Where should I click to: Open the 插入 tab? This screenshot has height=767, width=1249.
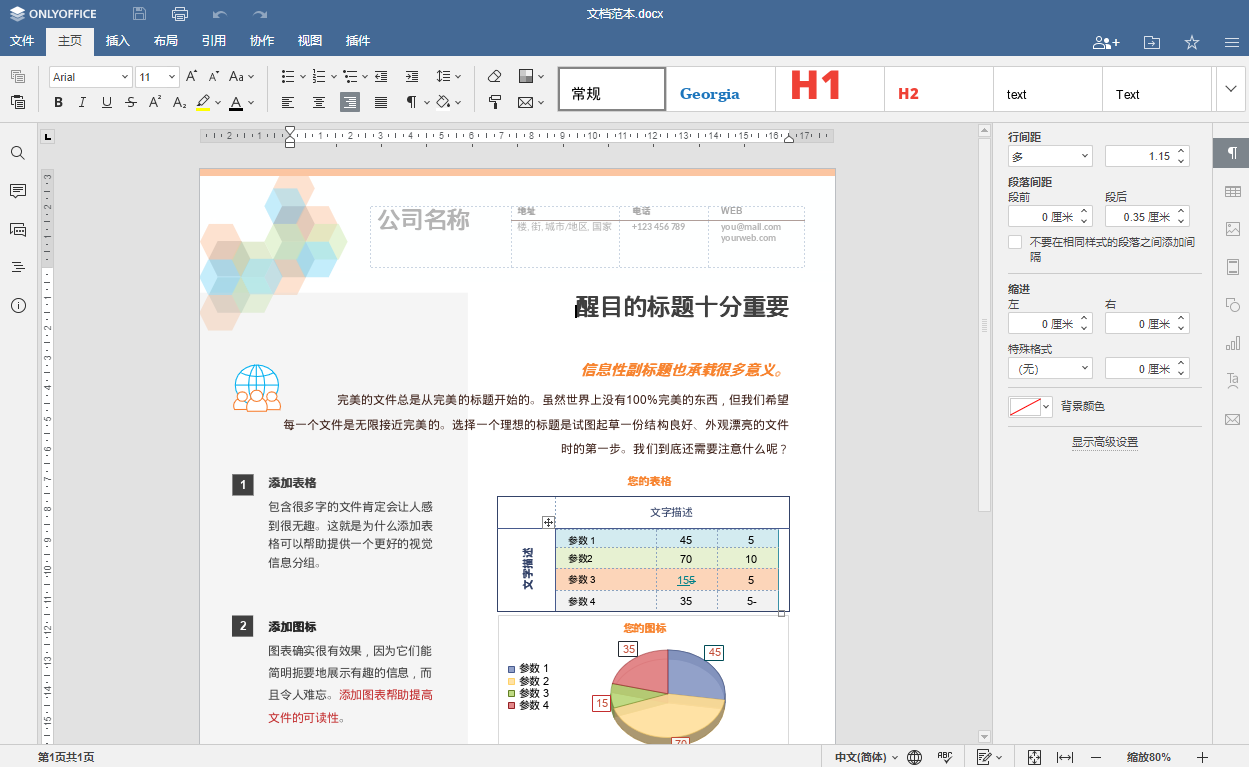point(118,41)
